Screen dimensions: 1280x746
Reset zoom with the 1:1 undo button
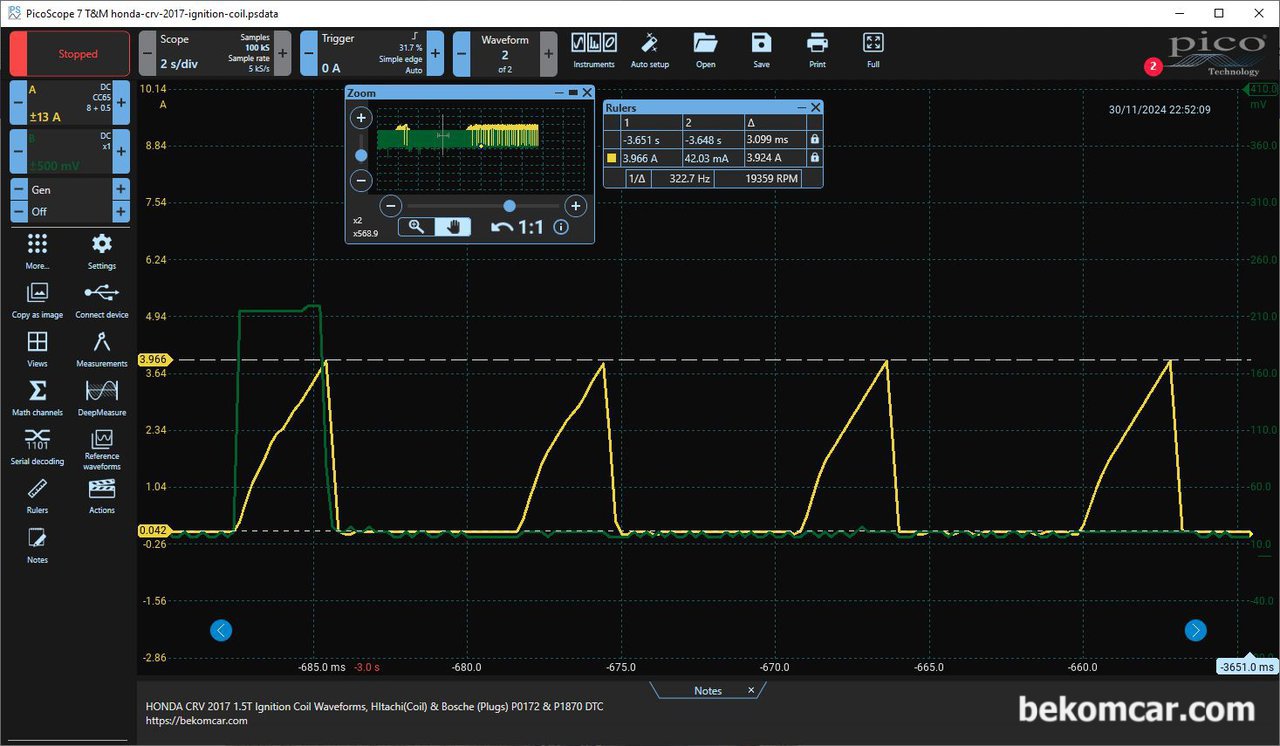pyautogui.click(x=517, y=227)
